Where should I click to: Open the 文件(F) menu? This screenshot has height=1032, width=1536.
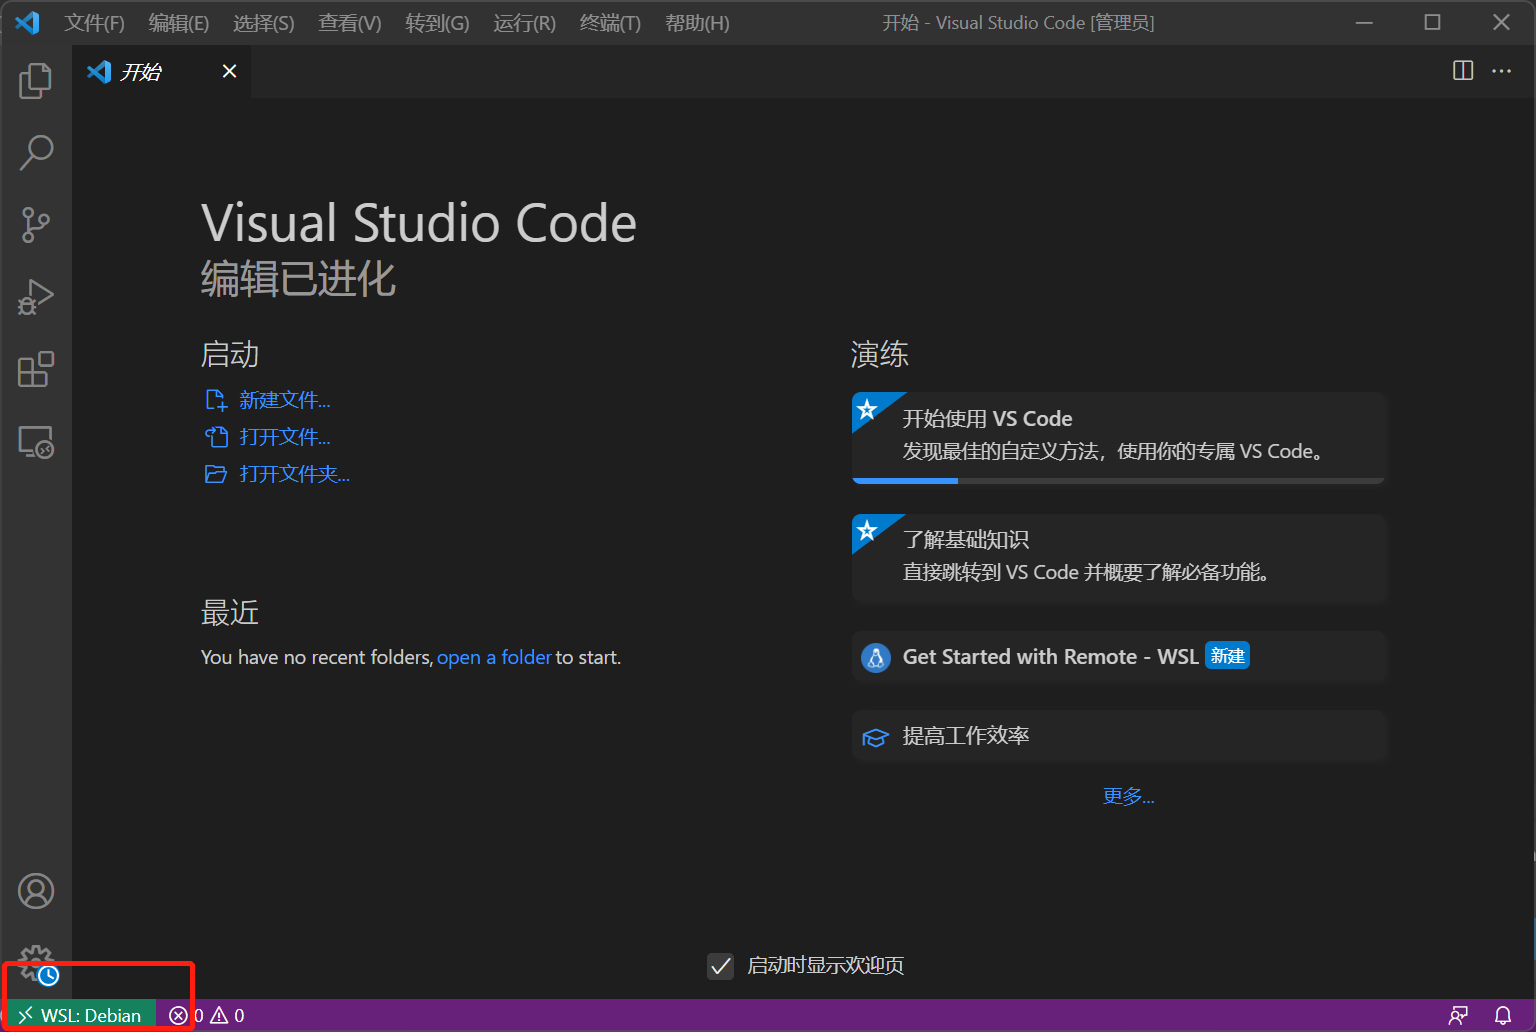pyautogui.click(x=95, y=23)
